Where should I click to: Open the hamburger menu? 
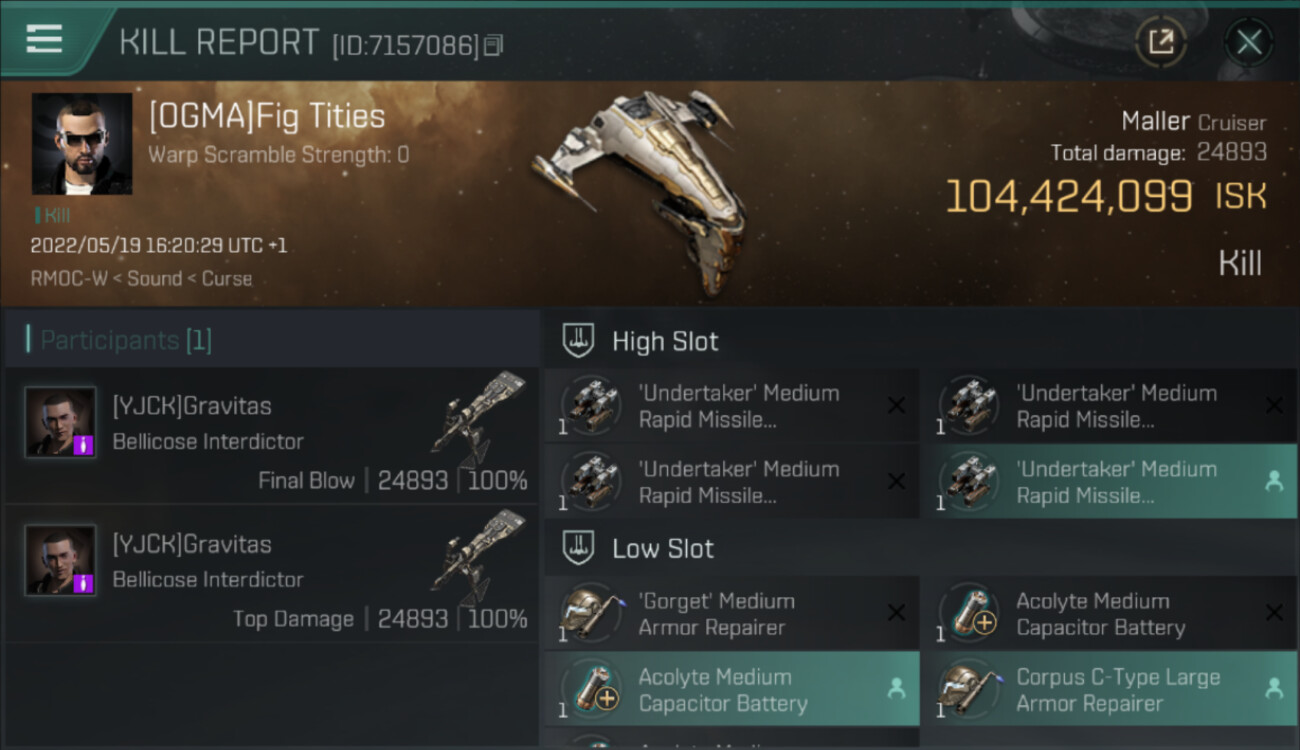click(x=45, y=39)
